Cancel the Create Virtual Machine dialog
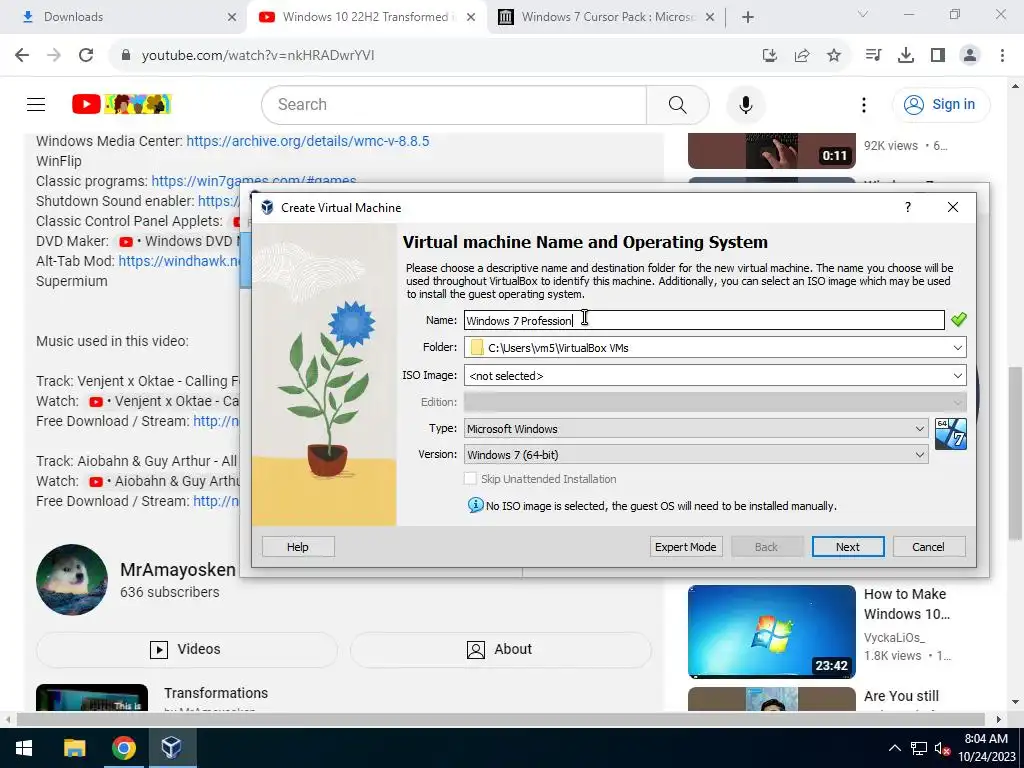 pyautogui.click(x=928, y=547)
